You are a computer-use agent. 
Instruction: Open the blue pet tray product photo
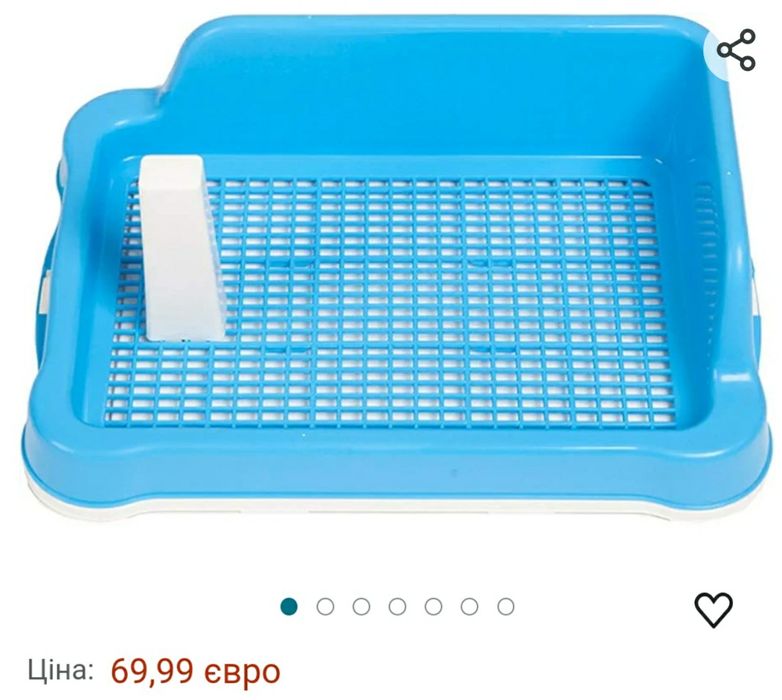tap(391, 269)
